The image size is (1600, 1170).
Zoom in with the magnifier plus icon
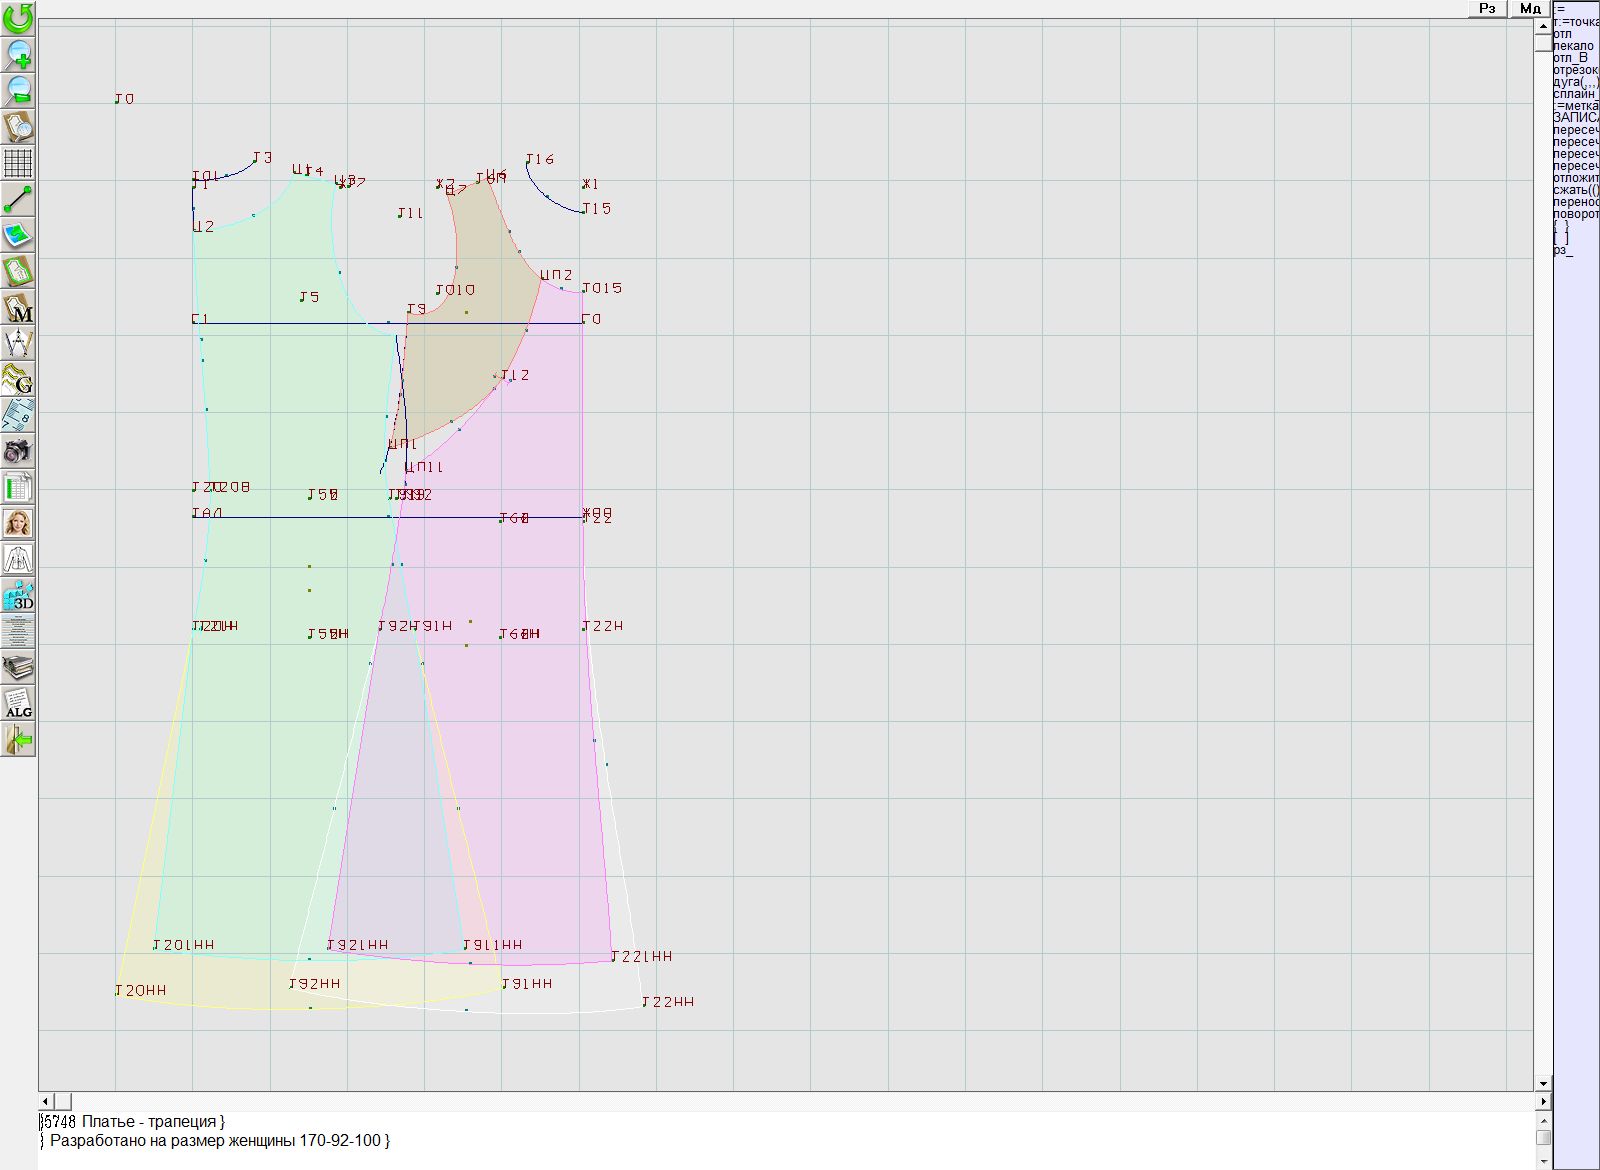pyautogui.click(x=18, y=54)
